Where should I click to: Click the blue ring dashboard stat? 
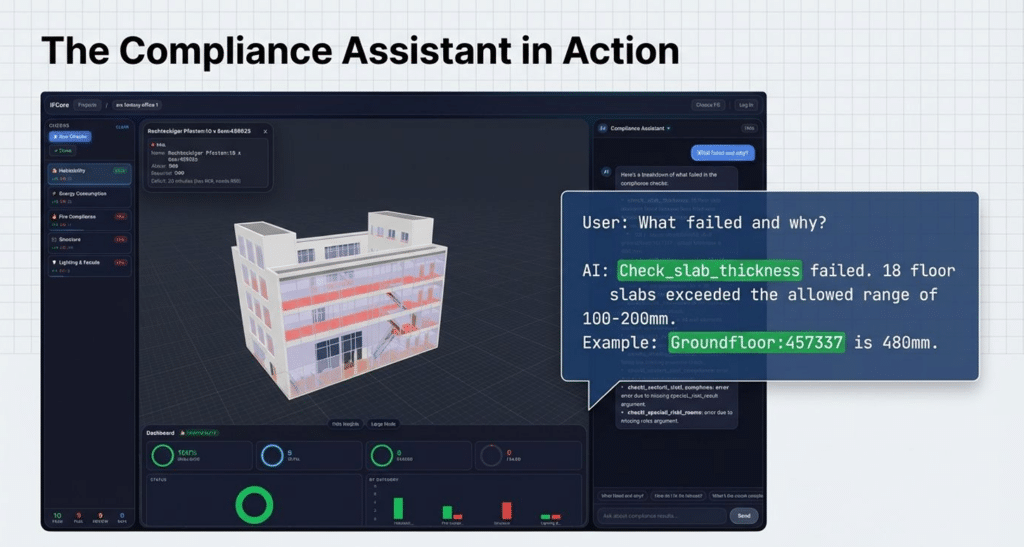pos(272,456)
